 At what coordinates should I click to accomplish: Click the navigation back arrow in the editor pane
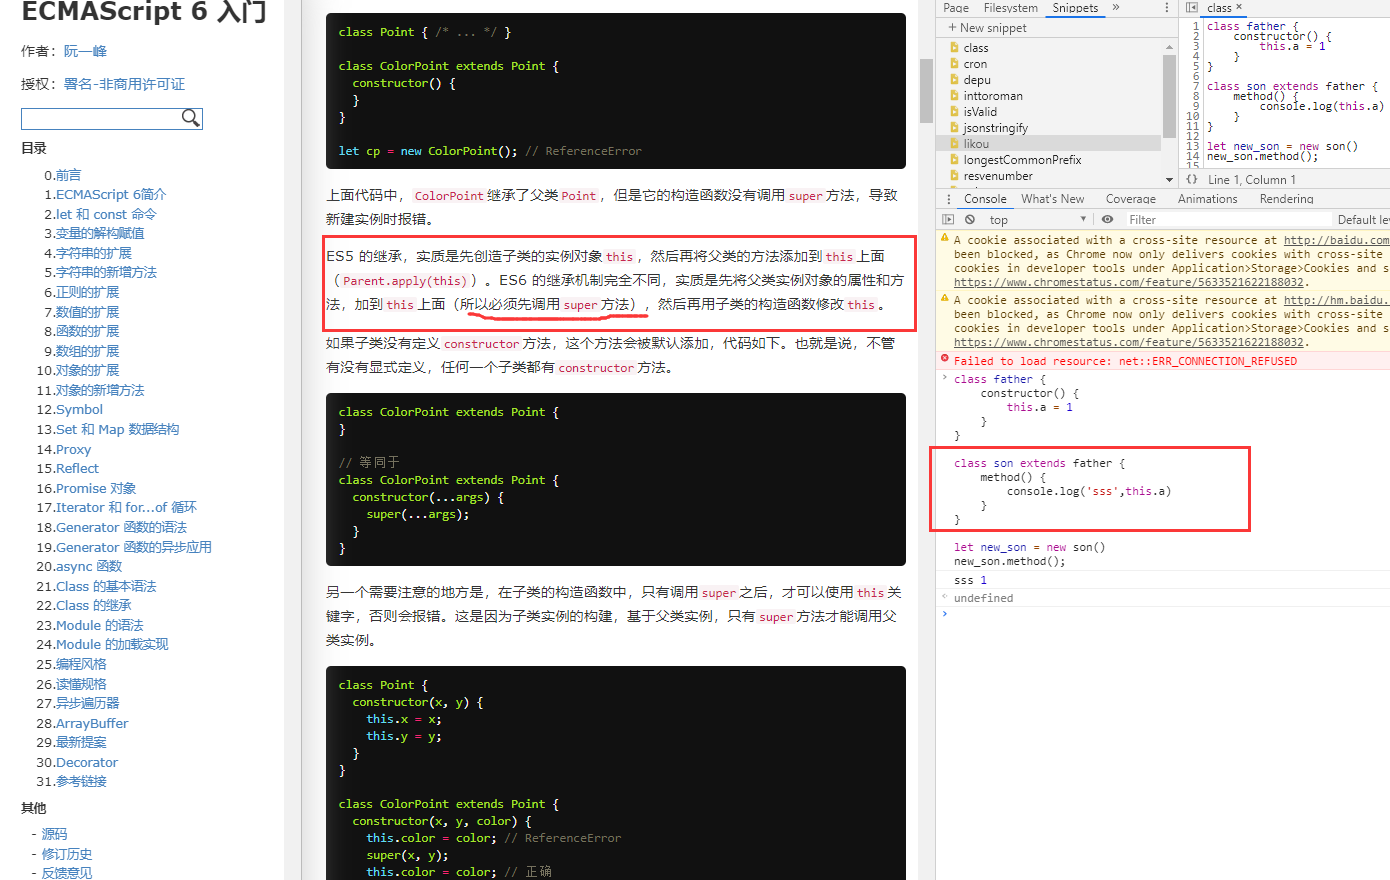(x=1192, y=8)
